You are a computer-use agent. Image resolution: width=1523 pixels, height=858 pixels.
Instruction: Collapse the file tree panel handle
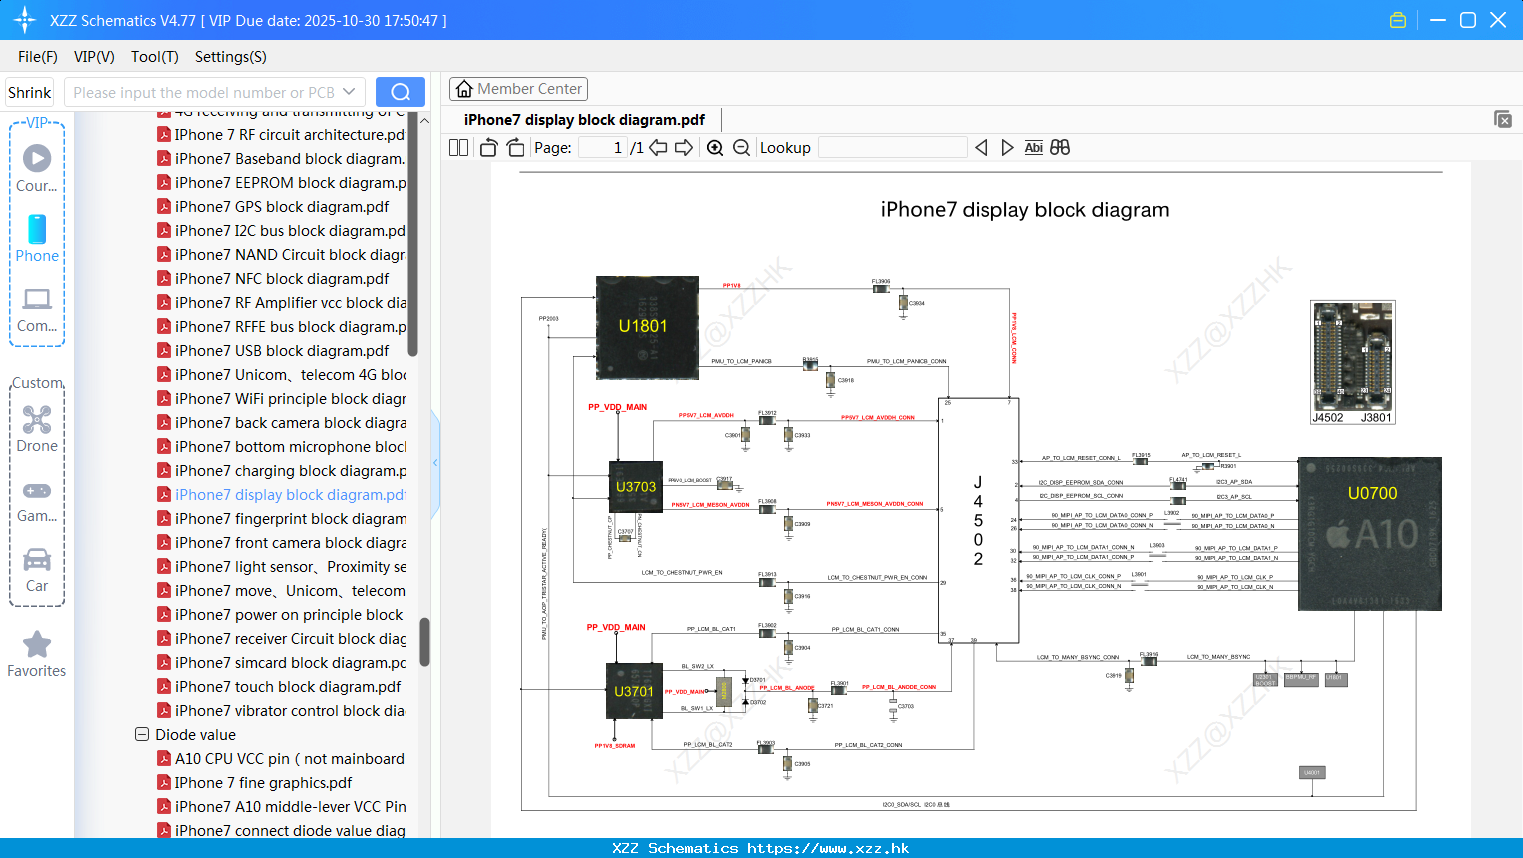click(435, 463)
